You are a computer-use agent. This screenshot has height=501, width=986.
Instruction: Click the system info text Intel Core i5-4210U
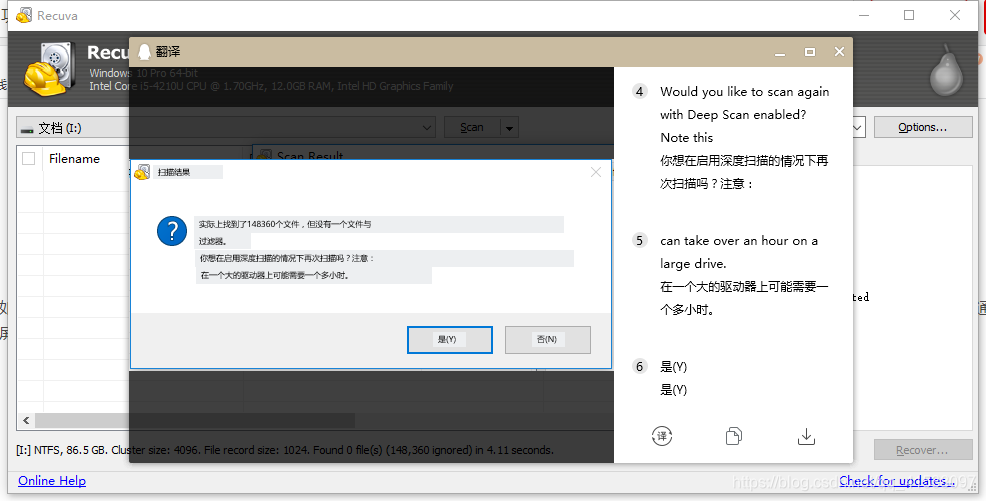(271, 86)
